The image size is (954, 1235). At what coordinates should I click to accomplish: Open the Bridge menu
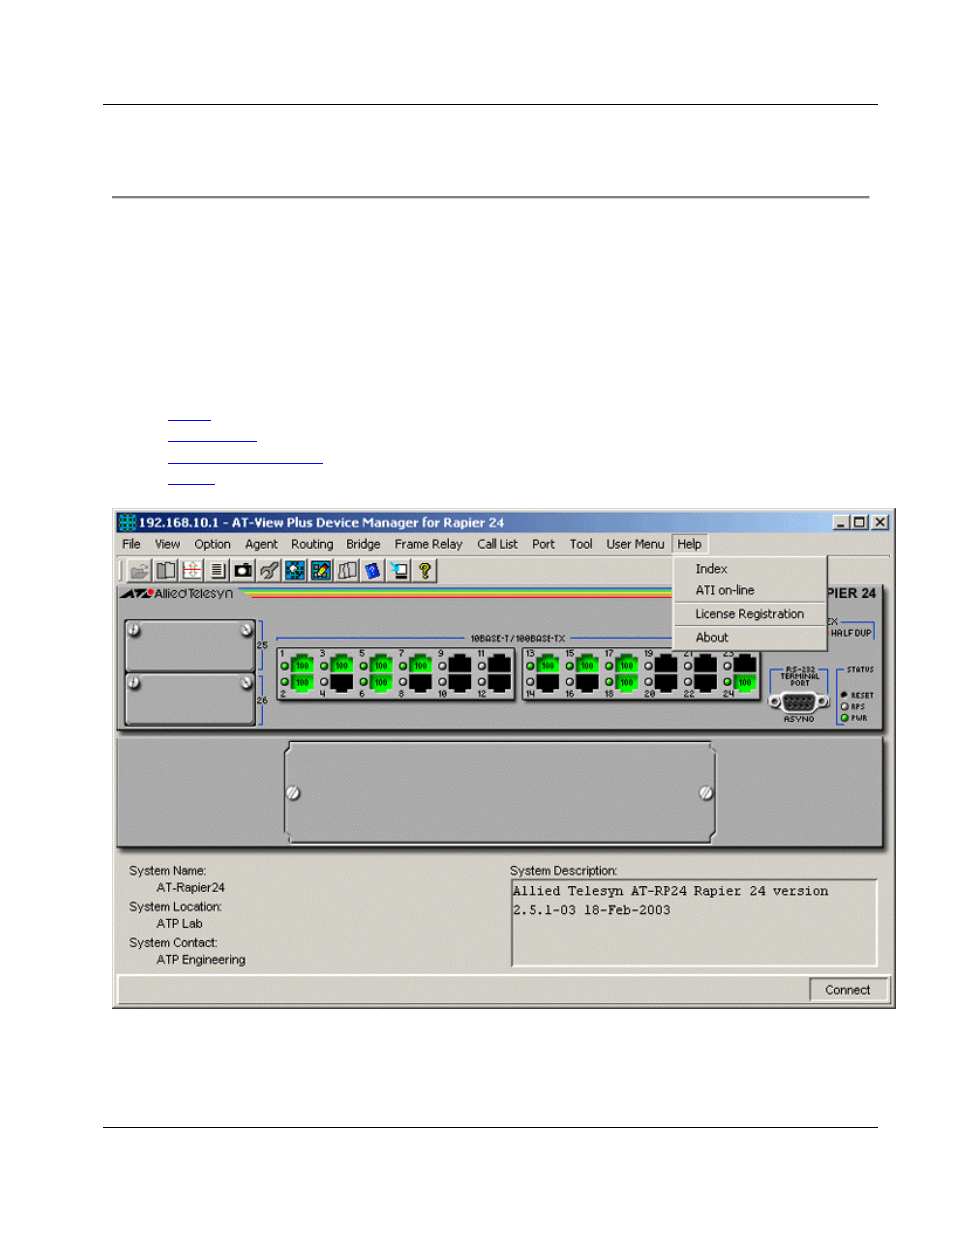(363, 544)
